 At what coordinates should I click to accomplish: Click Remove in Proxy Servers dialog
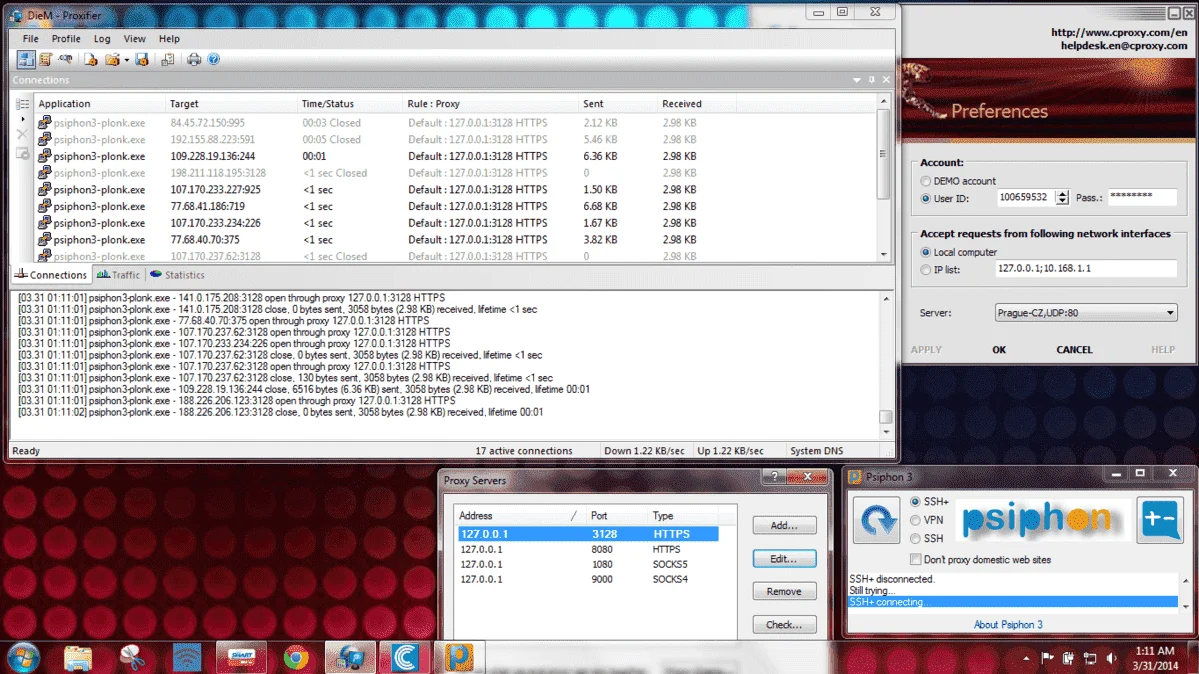pos(784,591)
